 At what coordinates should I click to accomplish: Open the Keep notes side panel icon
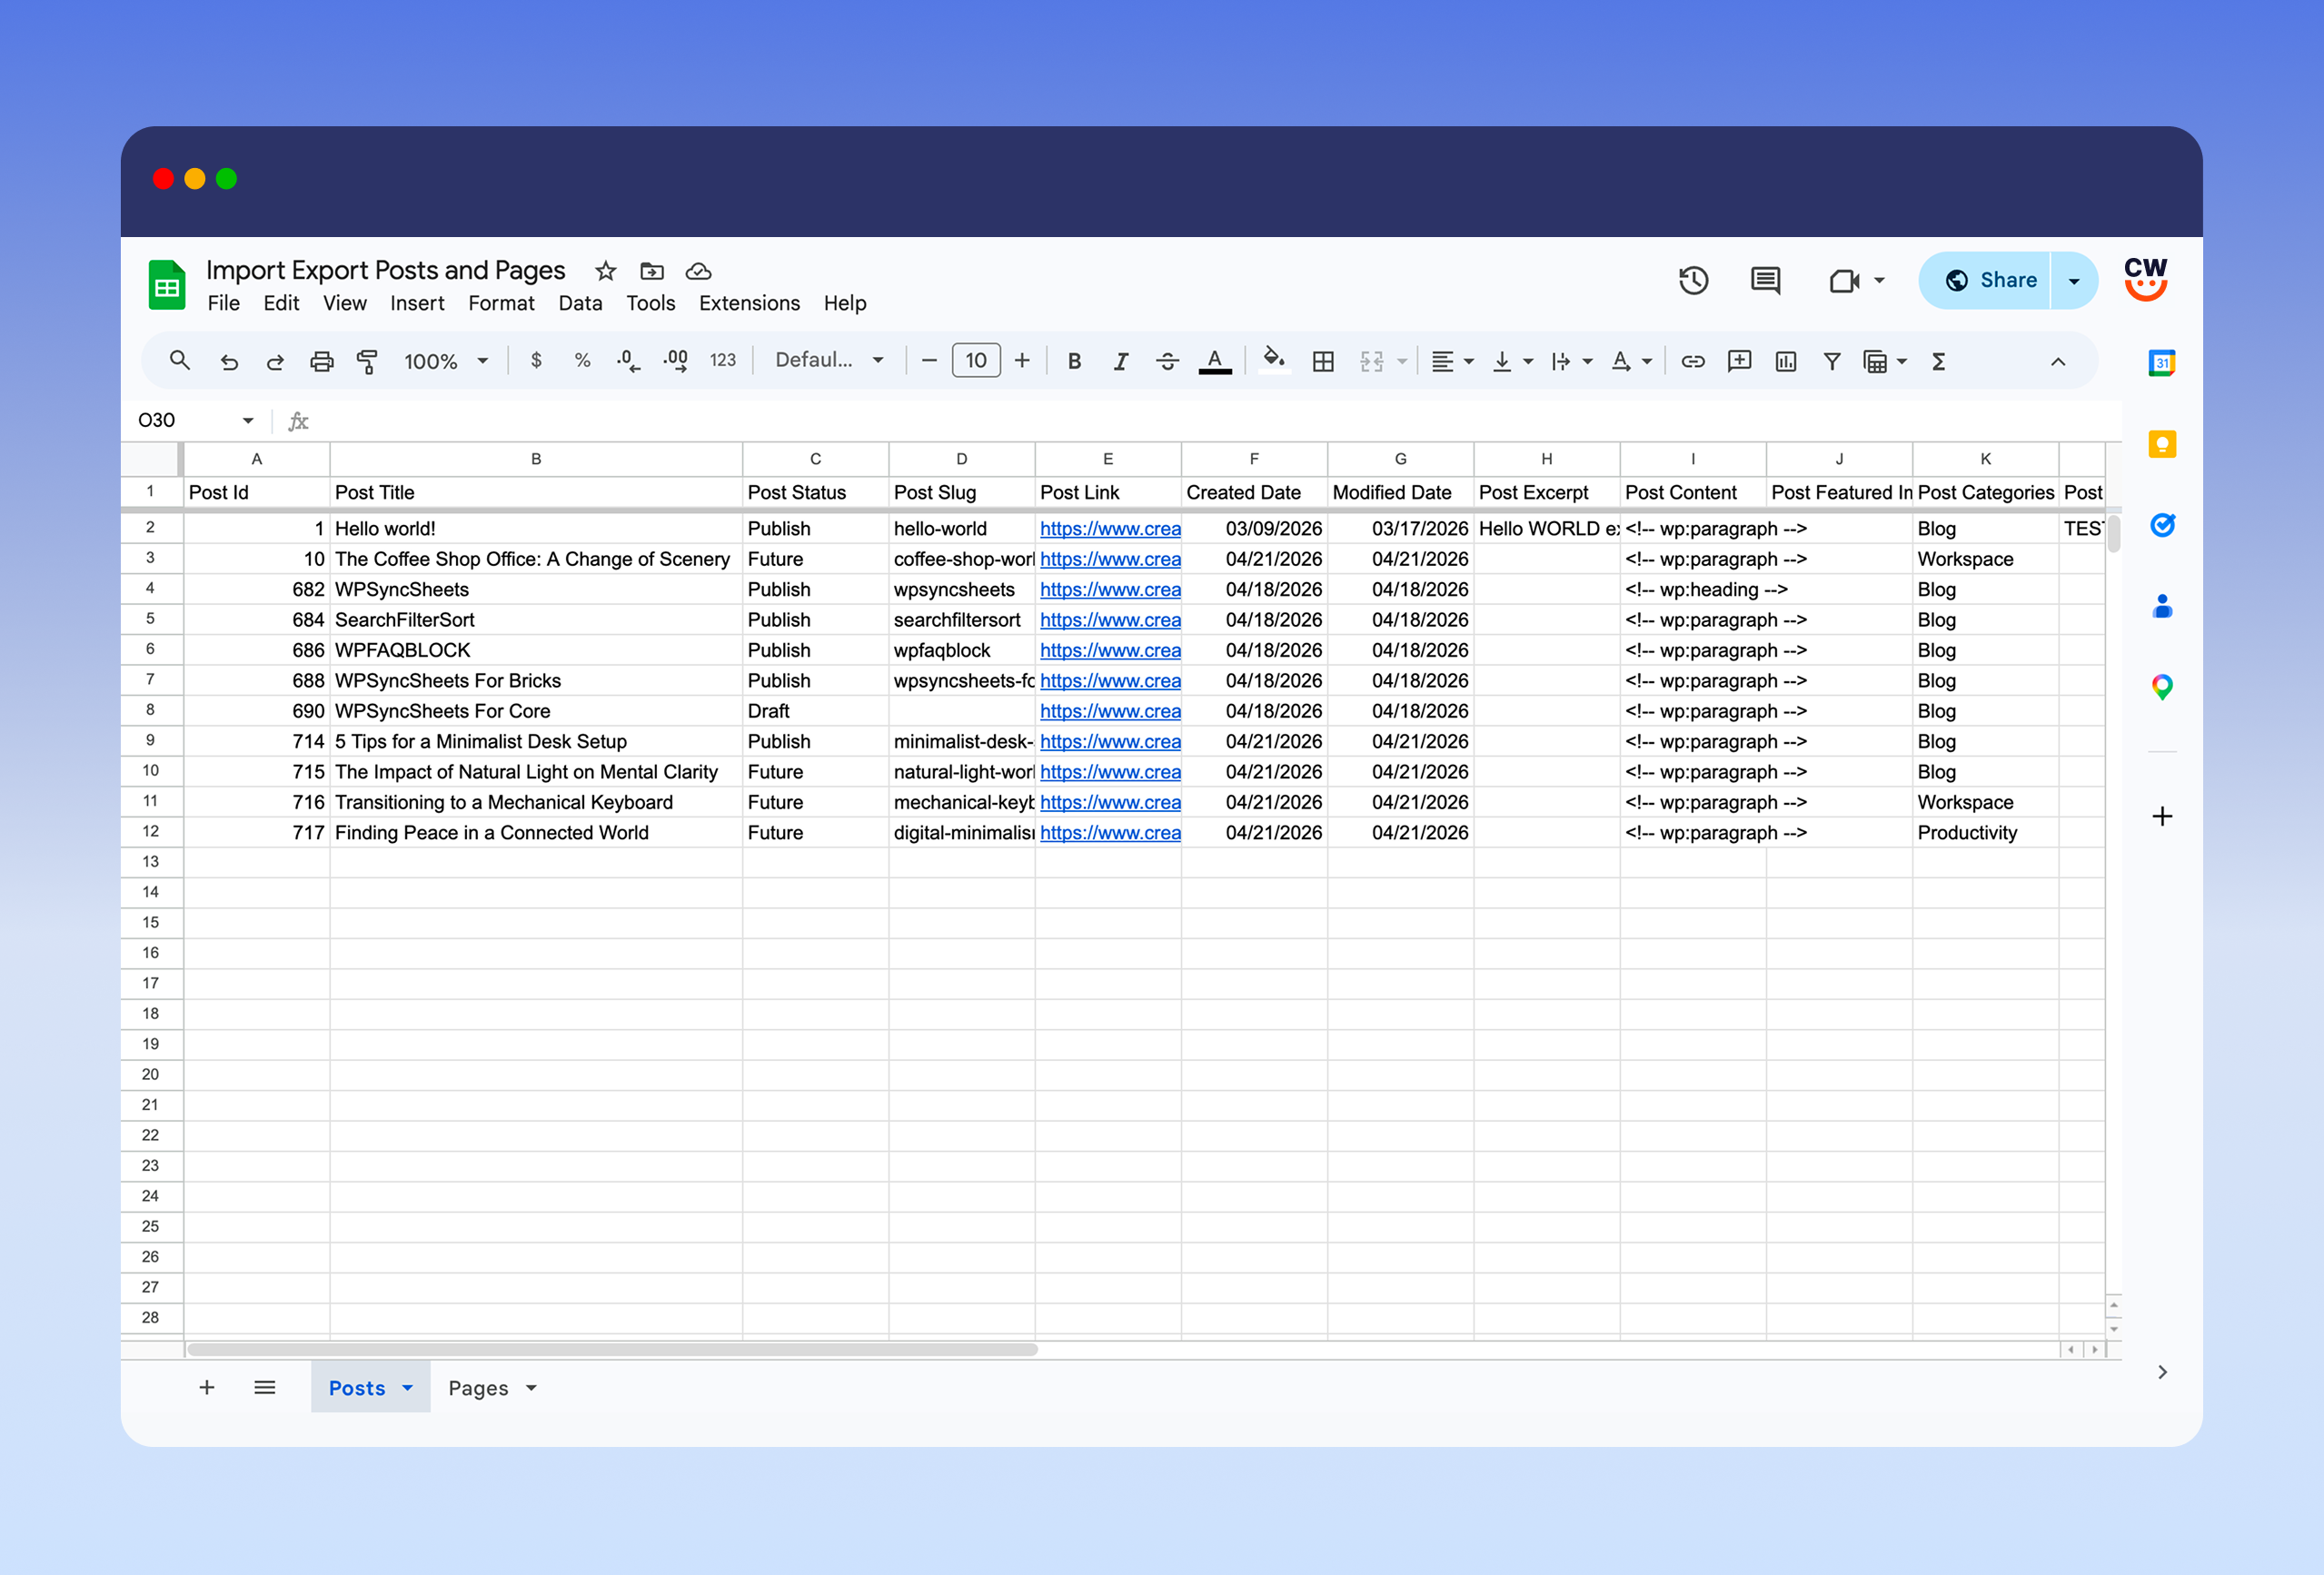click(x=2162, y=443)
